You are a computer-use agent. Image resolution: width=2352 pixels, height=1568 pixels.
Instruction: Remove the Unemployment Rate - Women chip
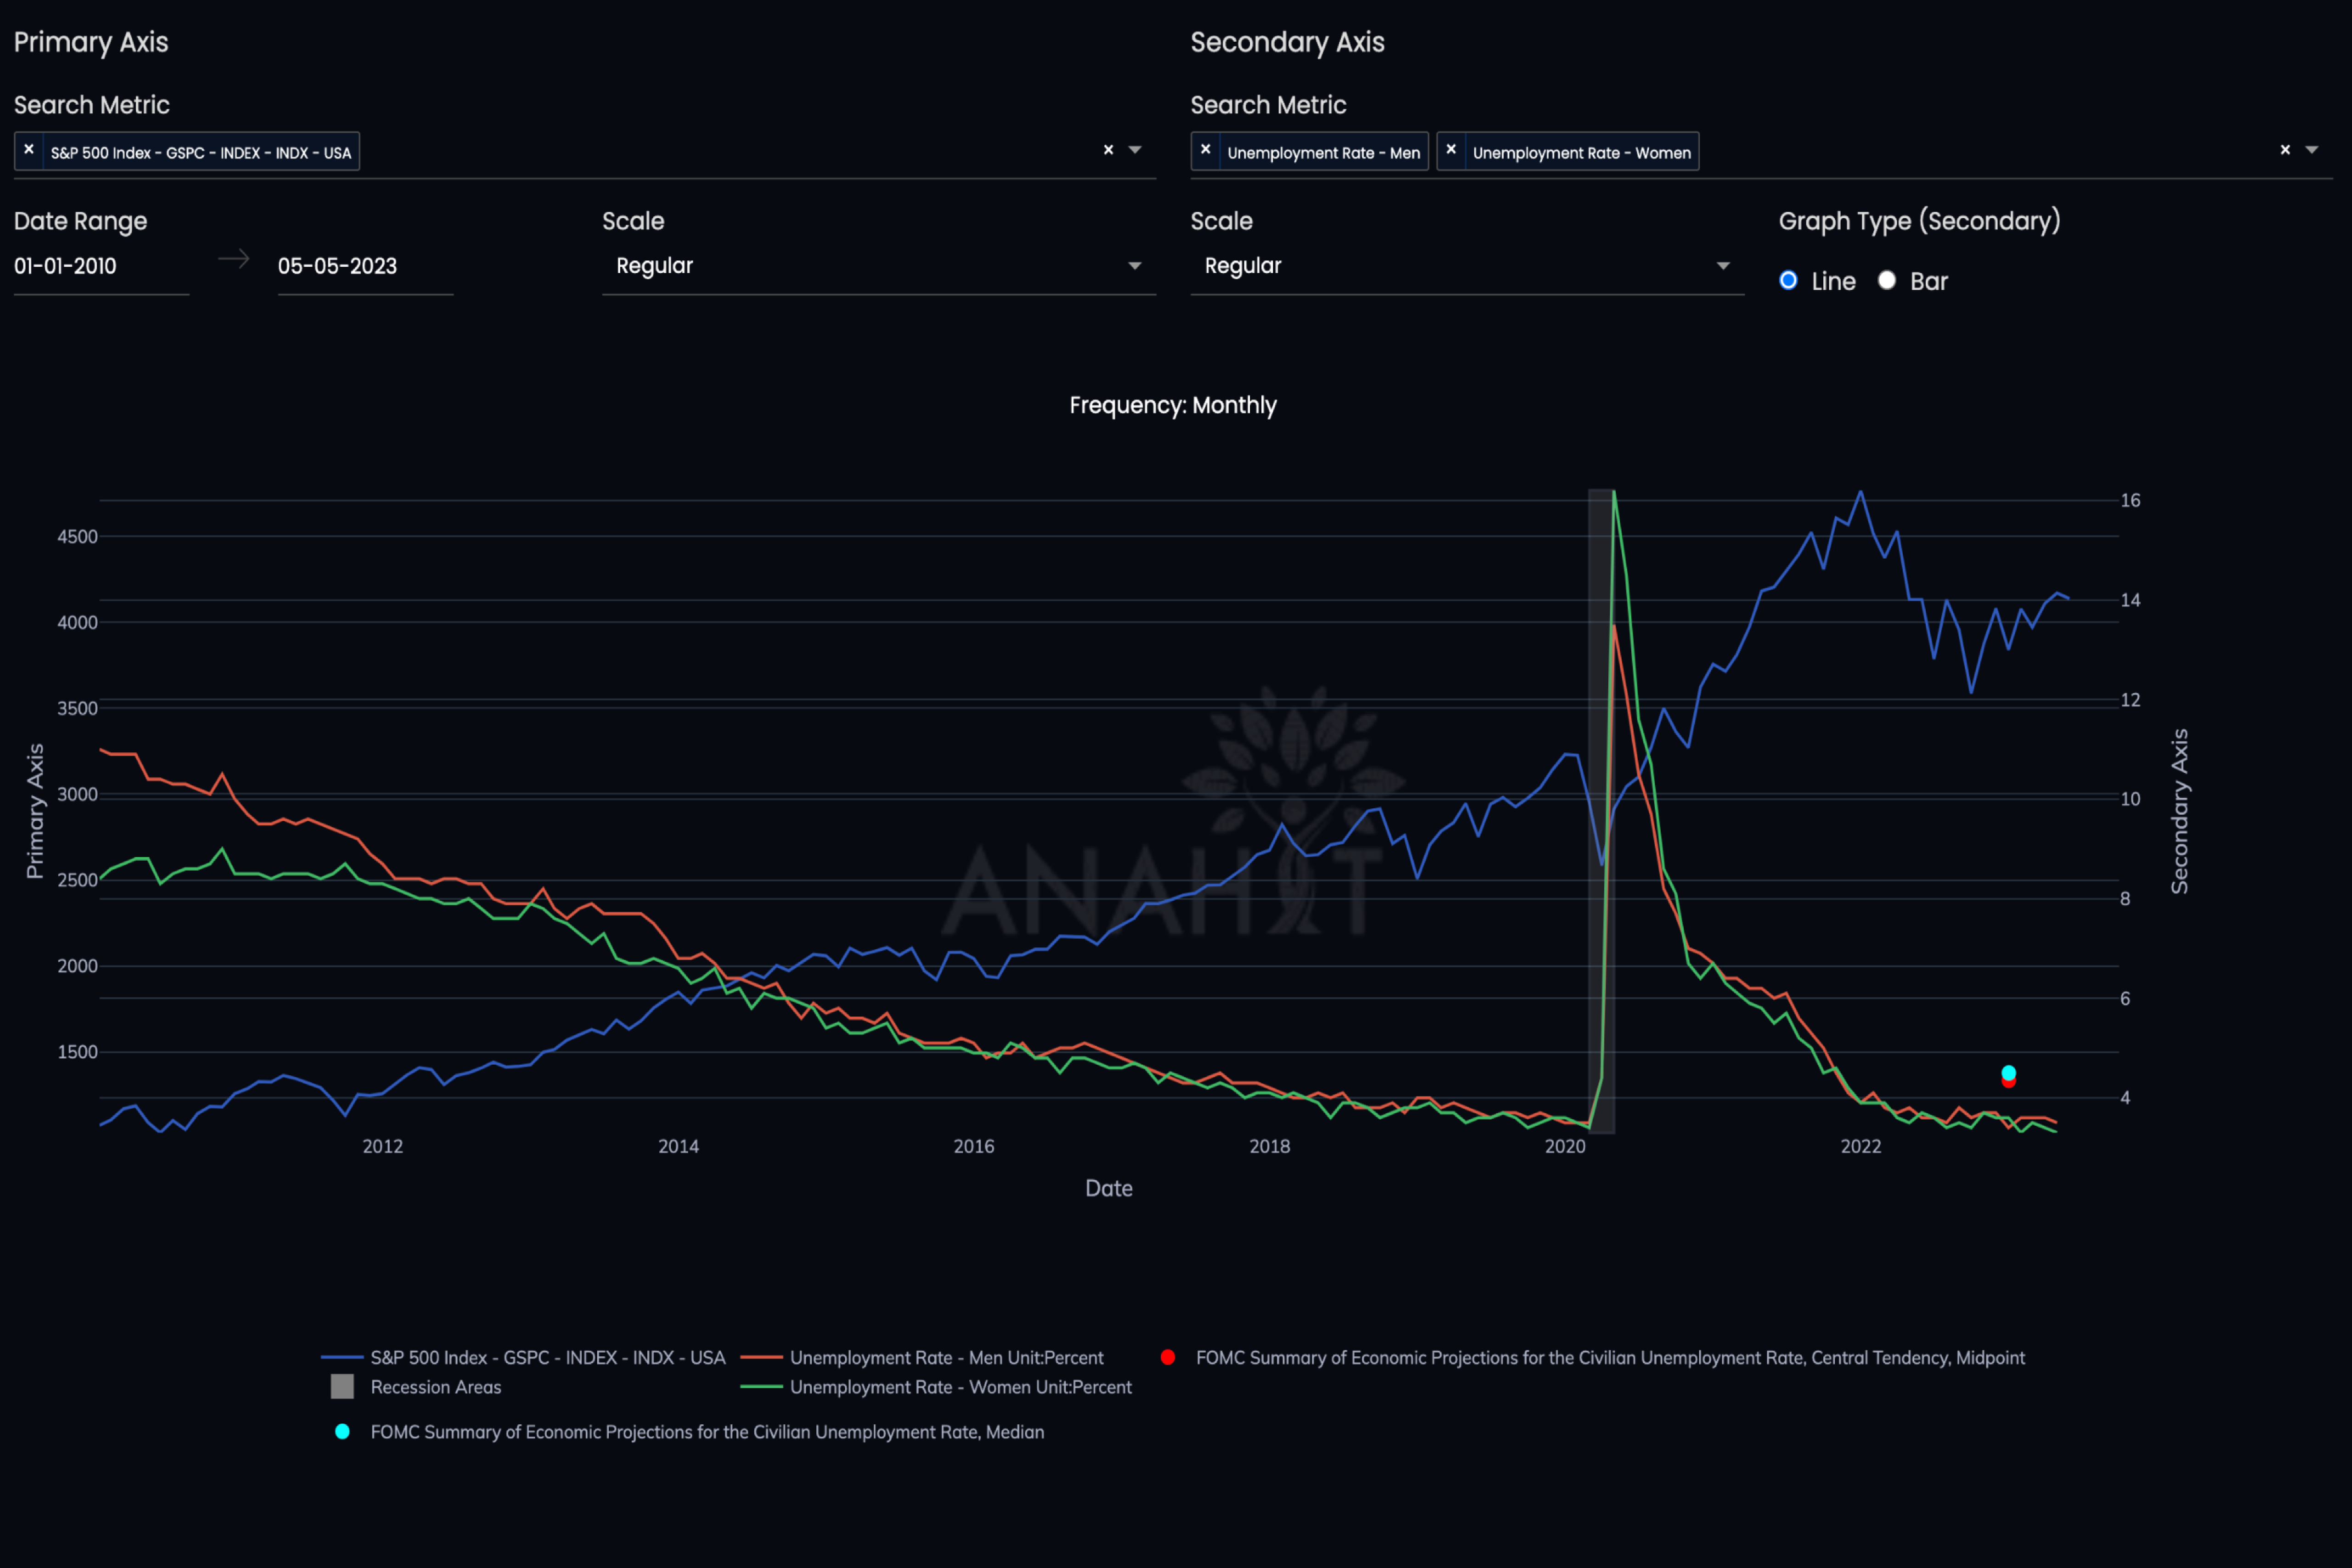1452,150
